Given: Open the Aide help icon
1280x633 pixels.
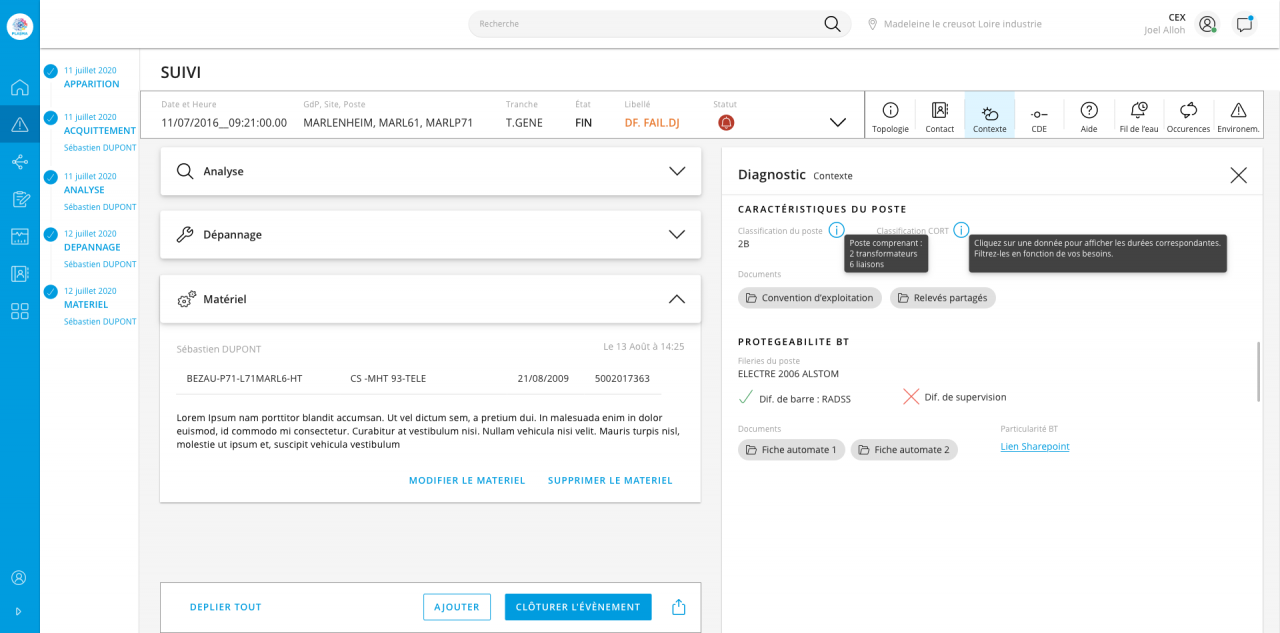Looking at the screenshot, I should coord(1089,115).
